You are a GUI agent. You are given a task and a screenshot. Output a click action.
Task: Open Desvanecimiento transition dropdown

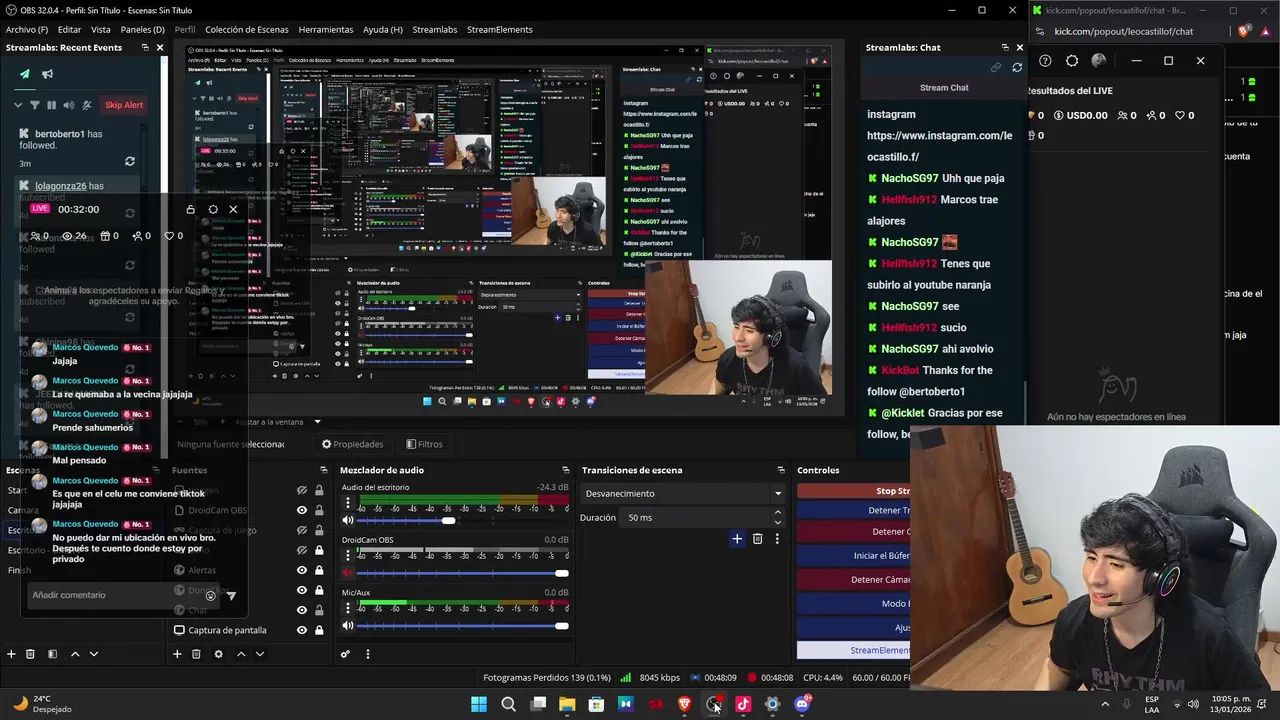pos(682,493)
